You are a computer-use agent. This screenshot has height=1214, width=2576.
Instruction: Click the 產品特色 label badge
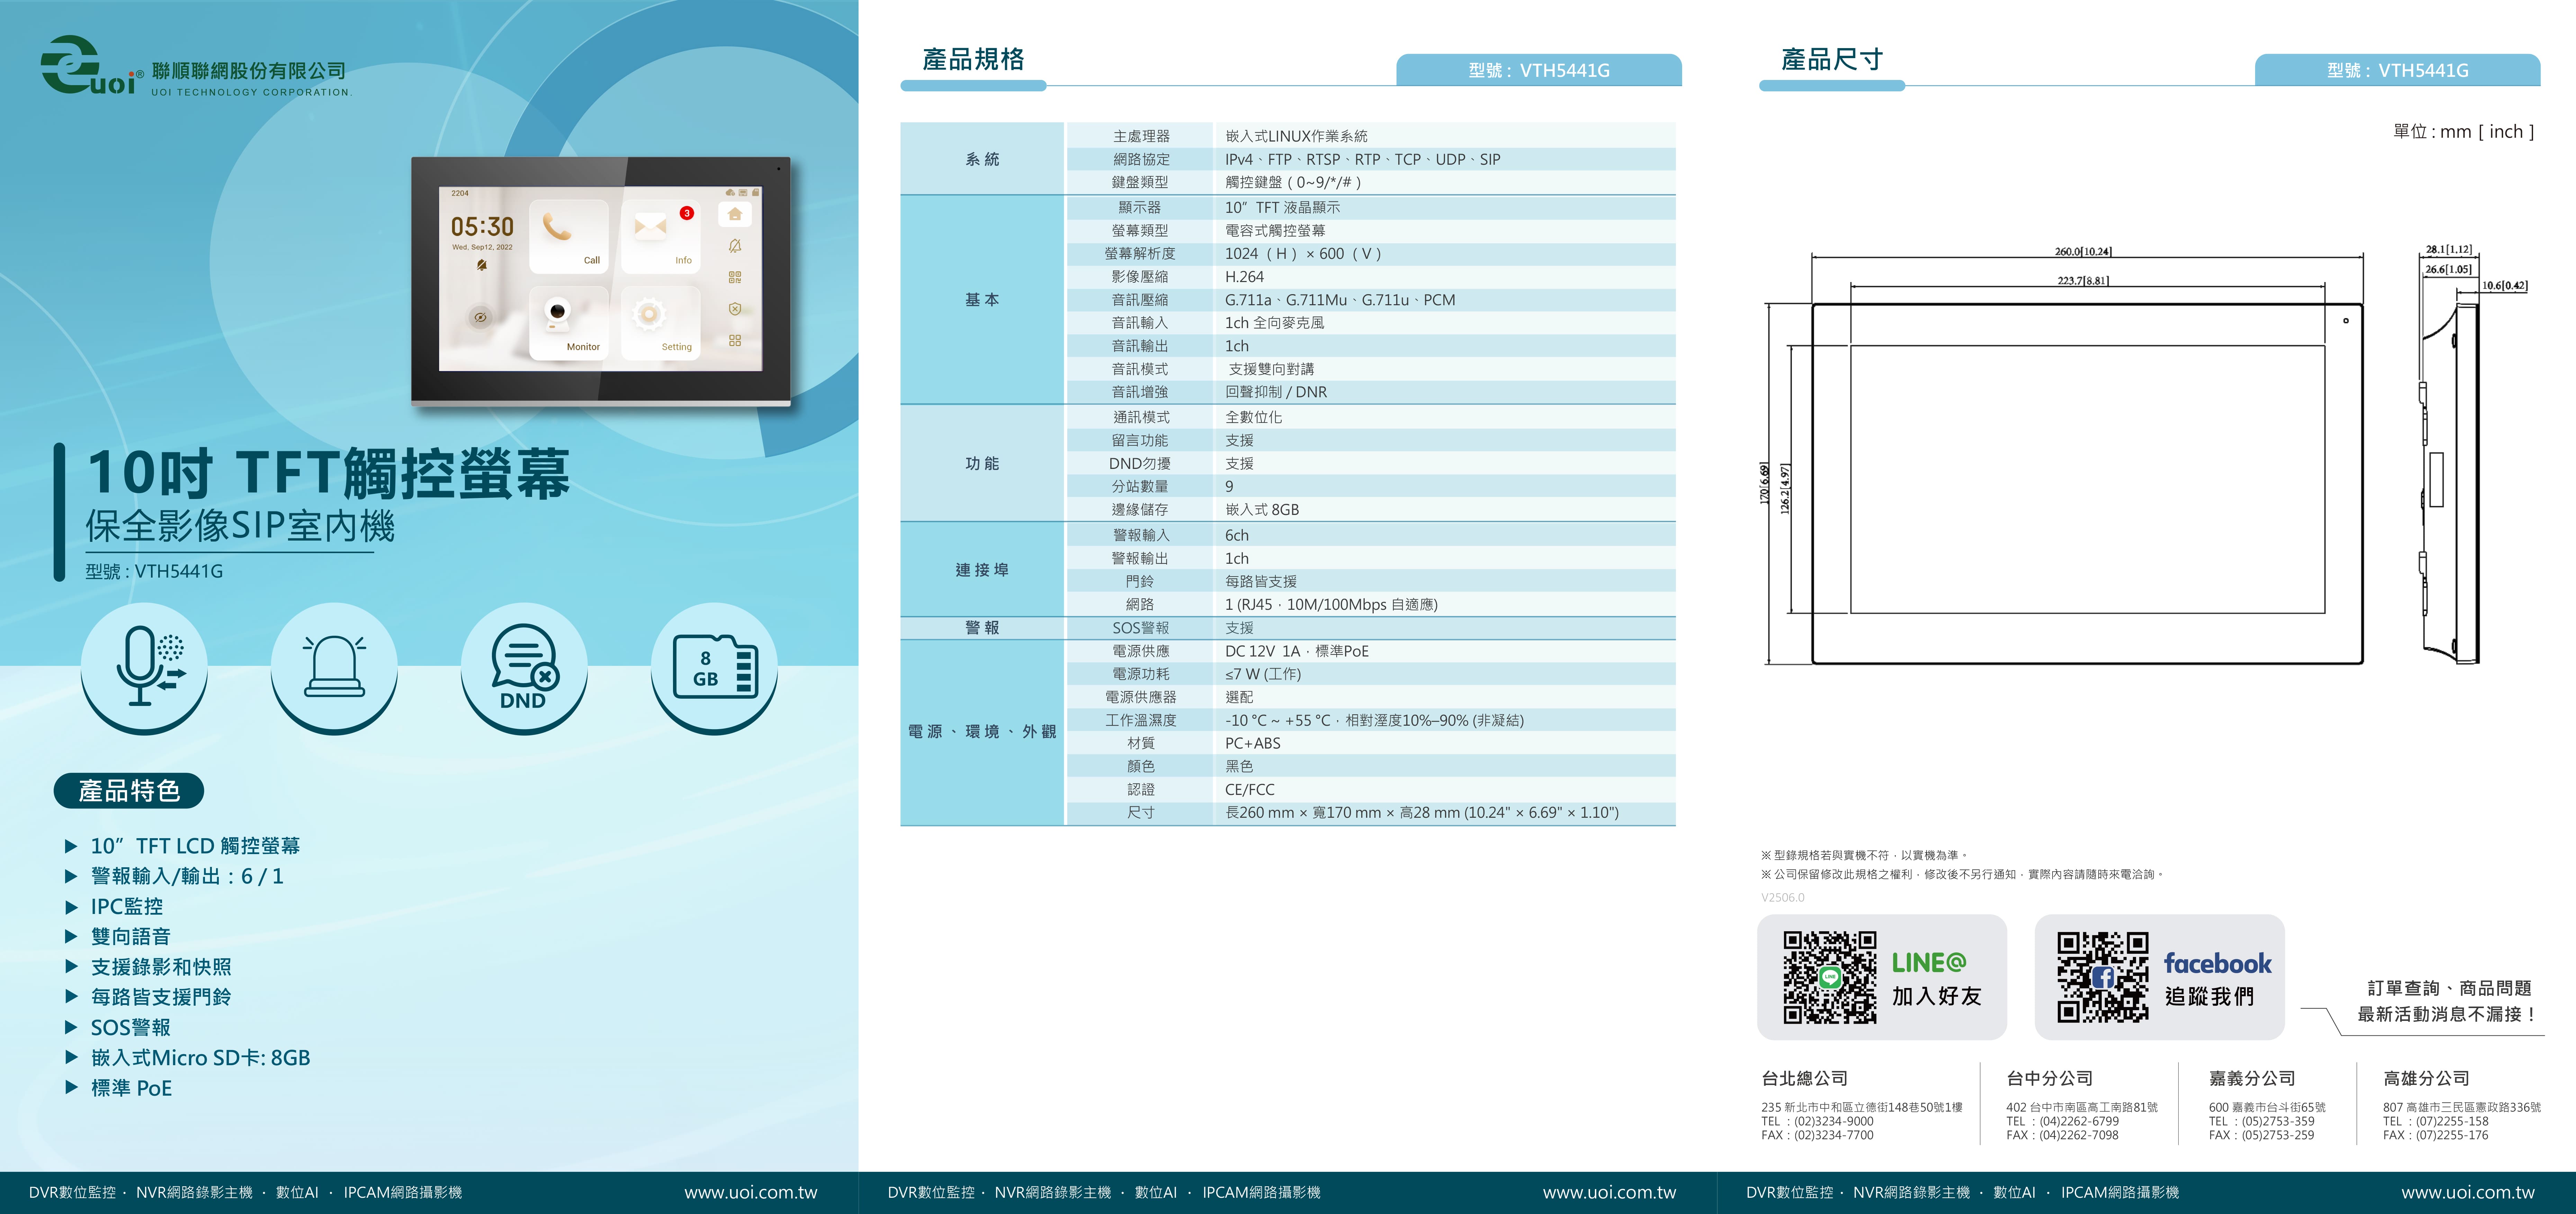pos(129,791)
